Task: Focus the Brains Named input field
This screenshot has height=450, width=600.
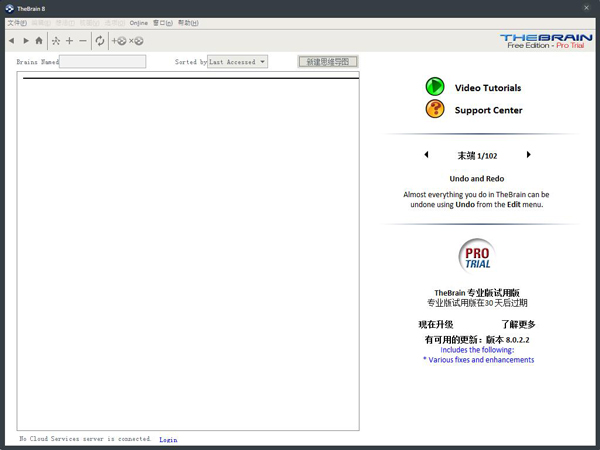Action: pyautogui.click(x=103, y=62)
